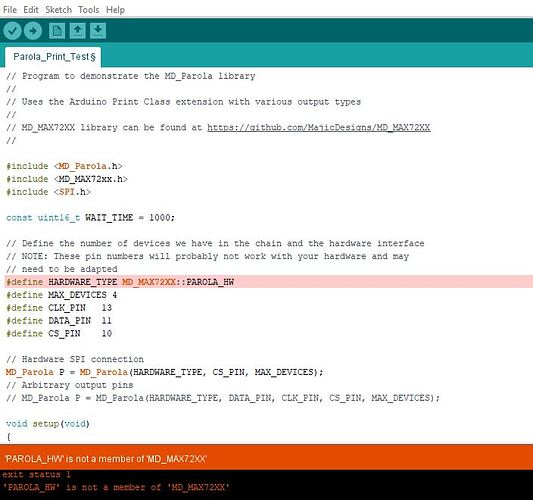533x500 pixels.
Task: Open a sketch with the up-arrow icon
Action: point(78,31)
